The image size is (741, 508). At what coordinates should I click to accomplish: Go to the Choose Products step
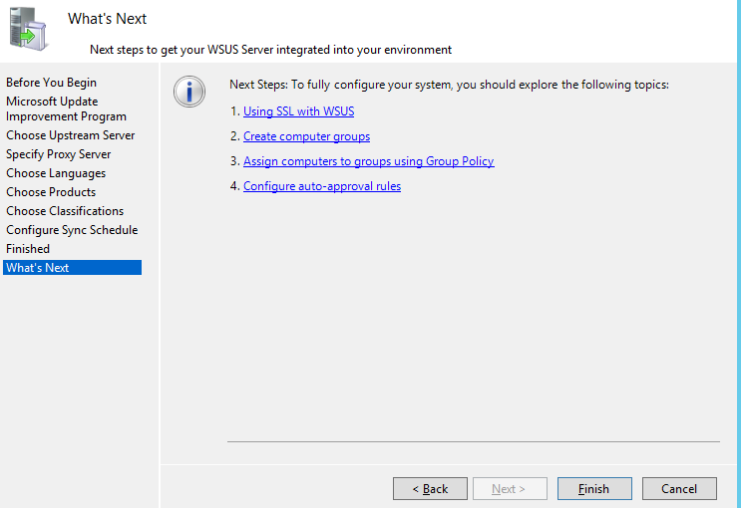pos(51,192)
